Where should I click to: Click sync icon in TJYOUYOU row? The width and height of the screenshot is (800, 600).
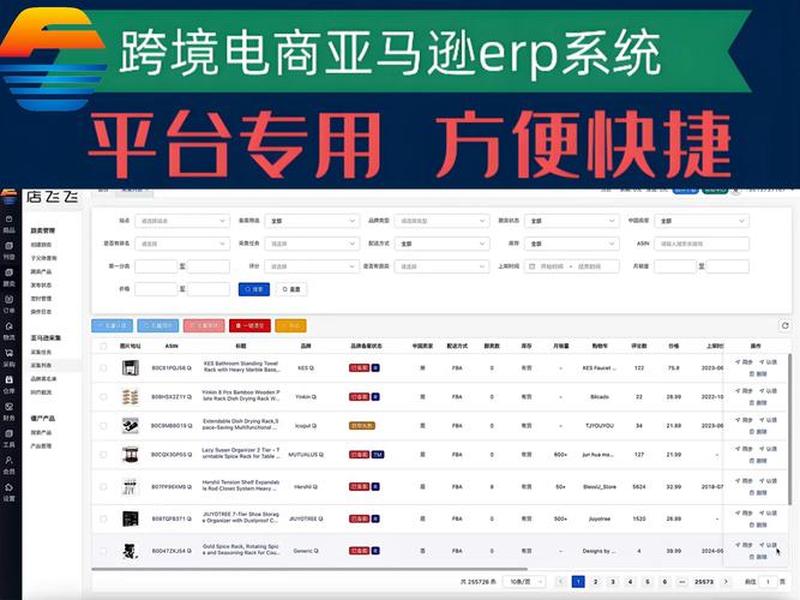coord(738,420)
